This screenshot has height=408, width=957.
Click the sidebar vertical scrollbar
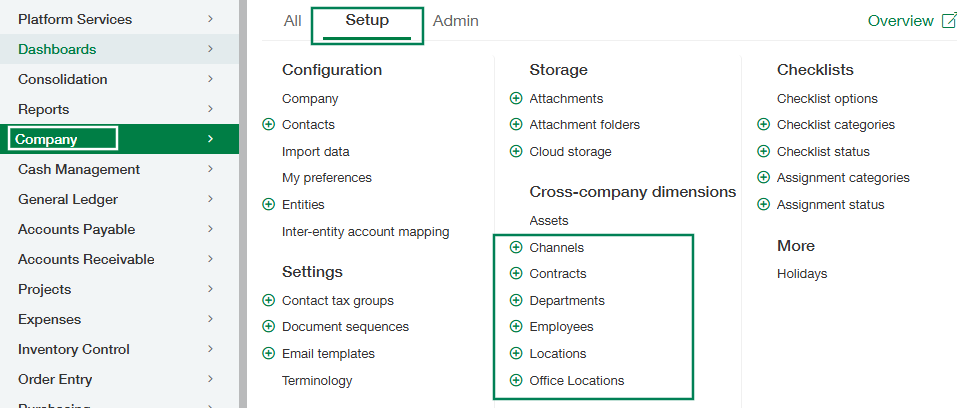243,204
